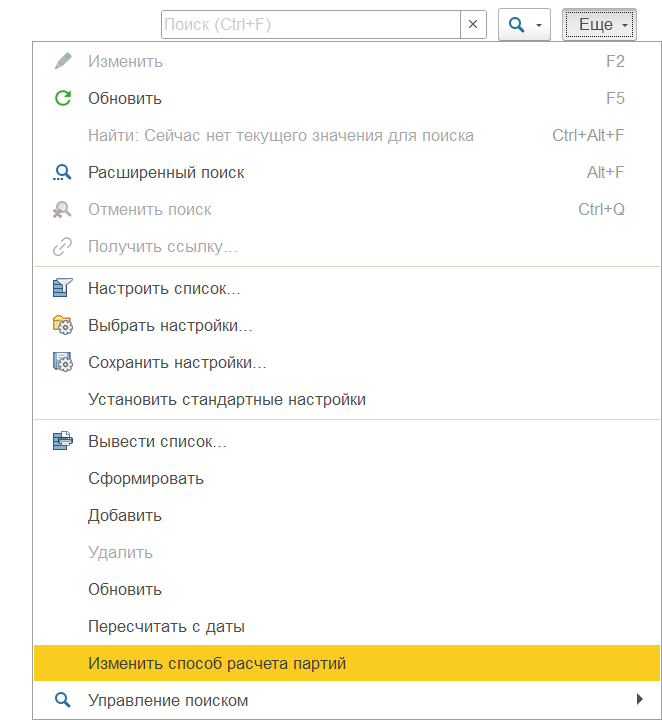Click the Настроить список icon
Screen dimensions: 662x720
click(63, 288)
